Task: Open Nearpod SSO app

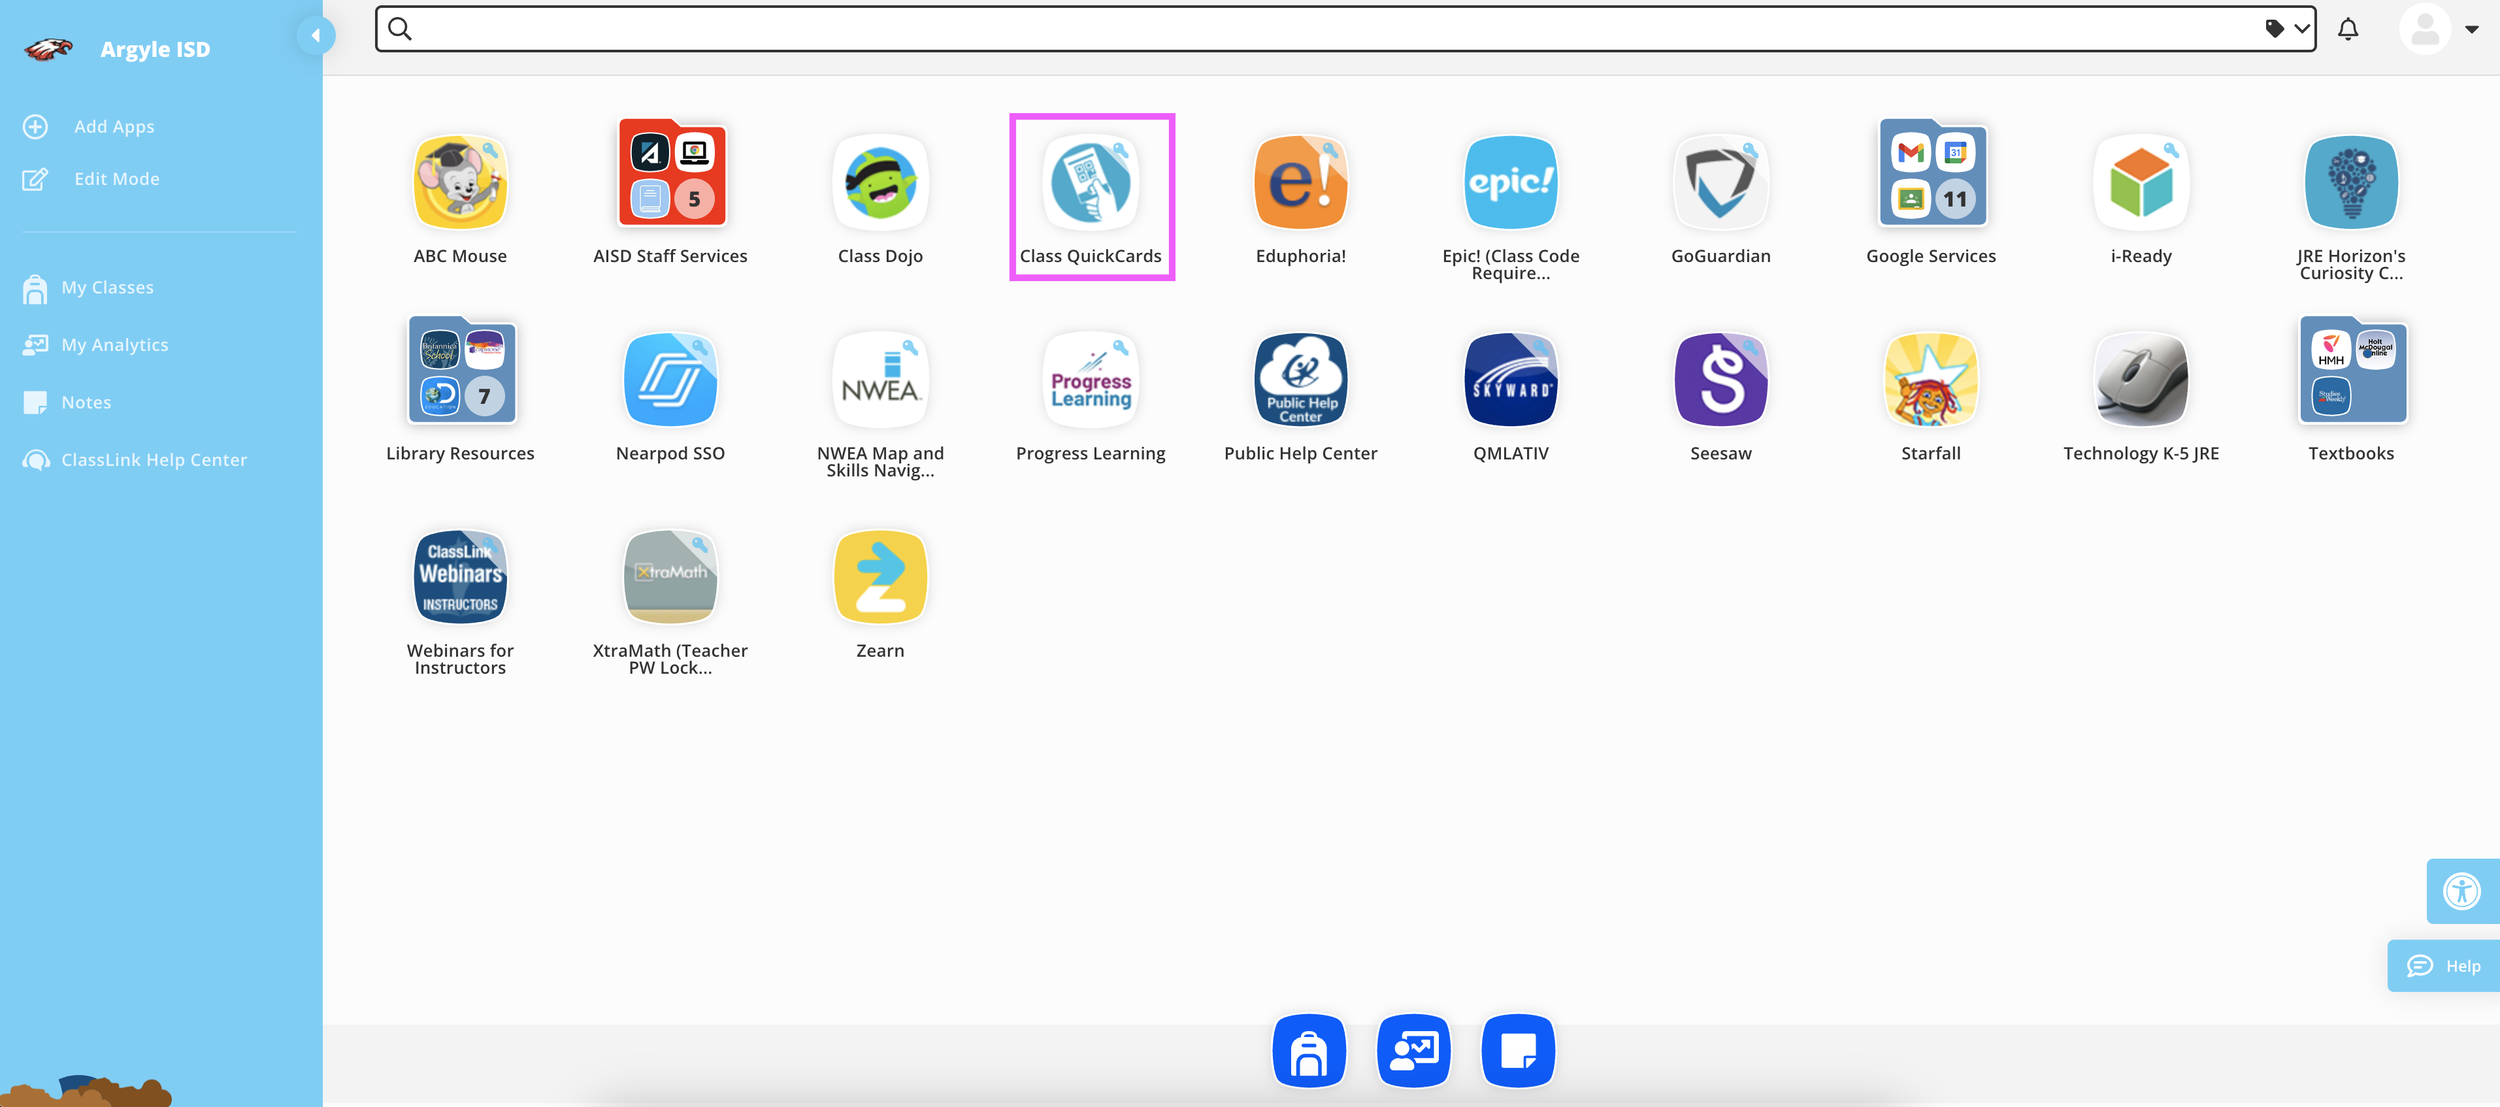Action: [x=670, y=380]
